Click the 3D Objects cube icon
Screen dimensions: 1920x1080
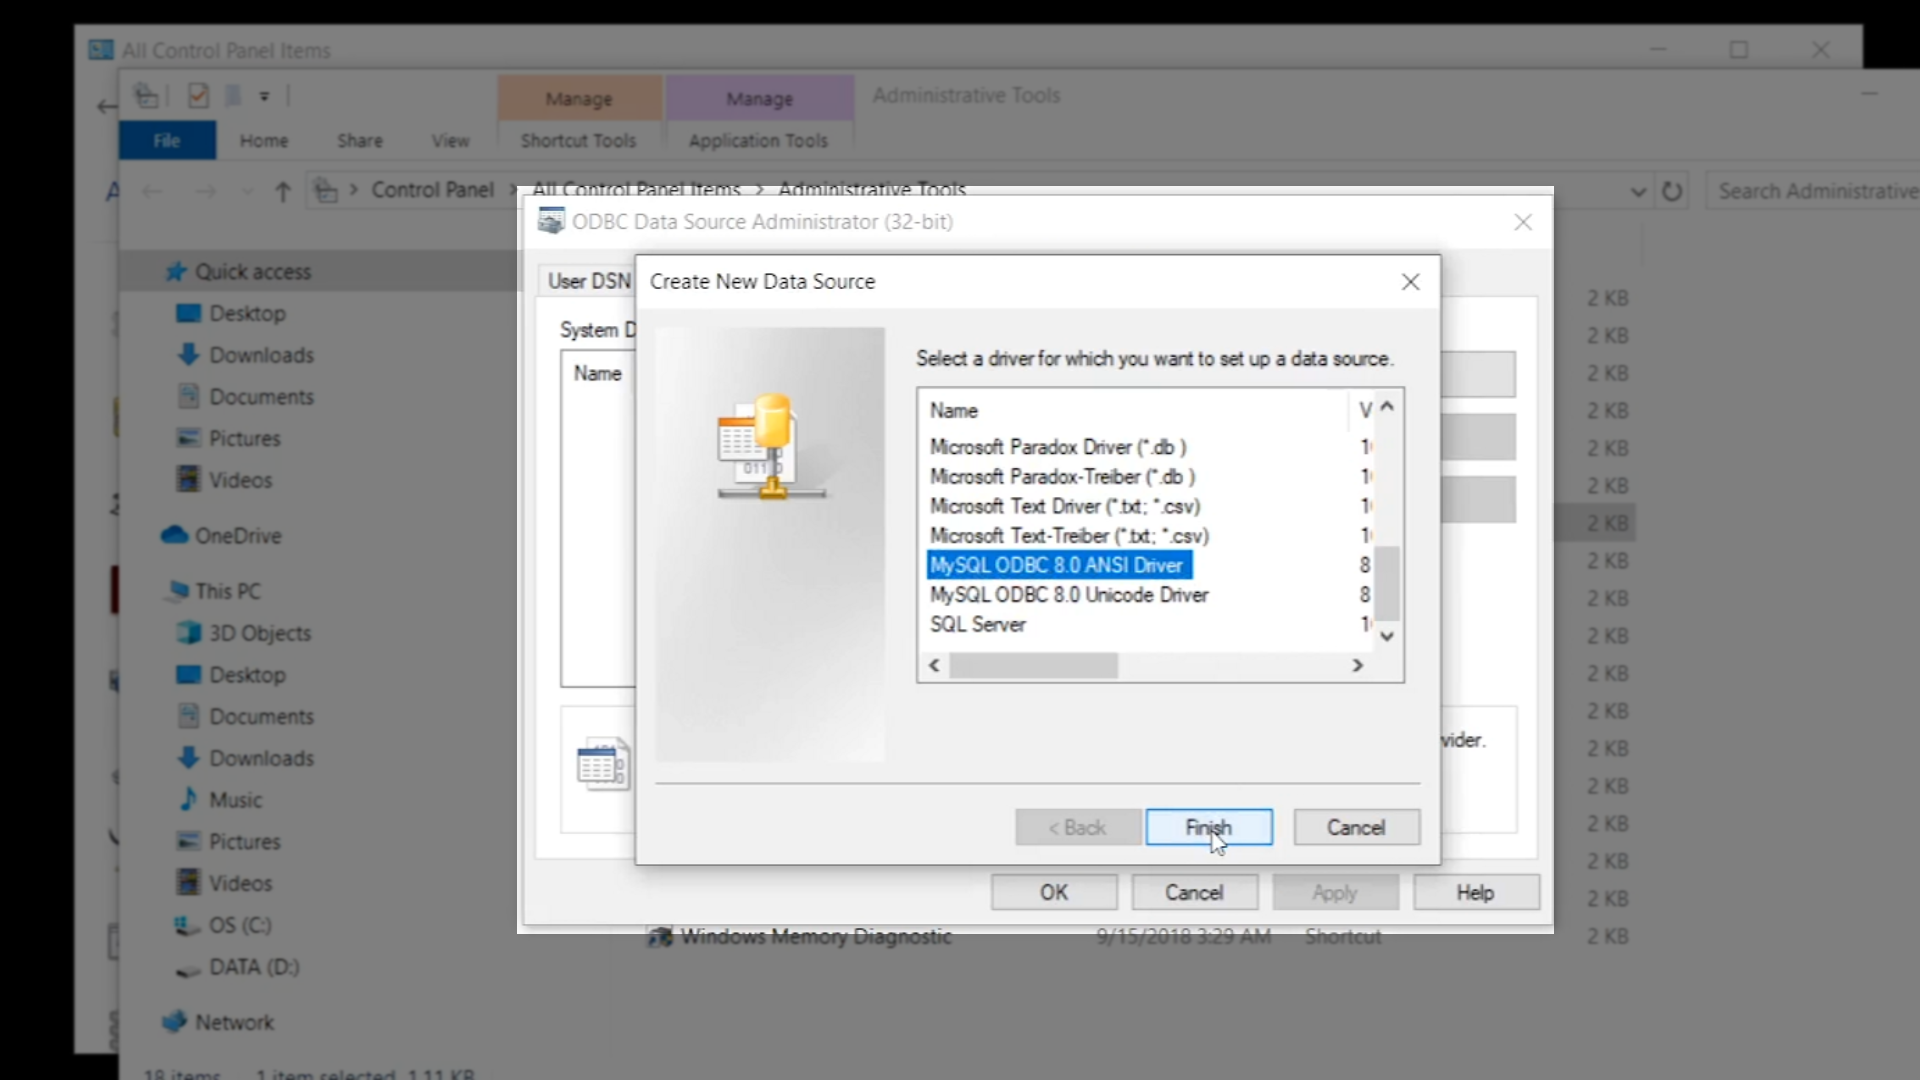point(188,633)
